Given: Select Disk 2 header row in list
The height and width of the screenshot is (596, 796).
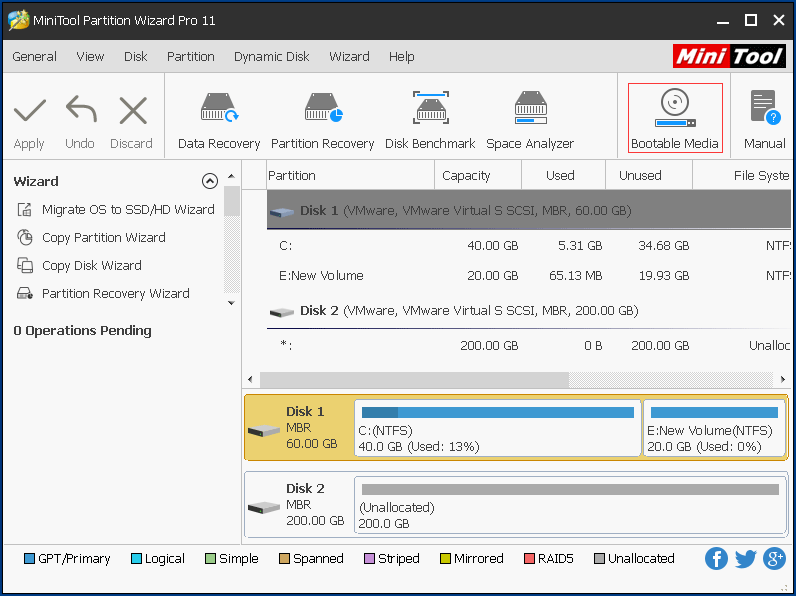Looking at the screenshot, I should 528,311.
